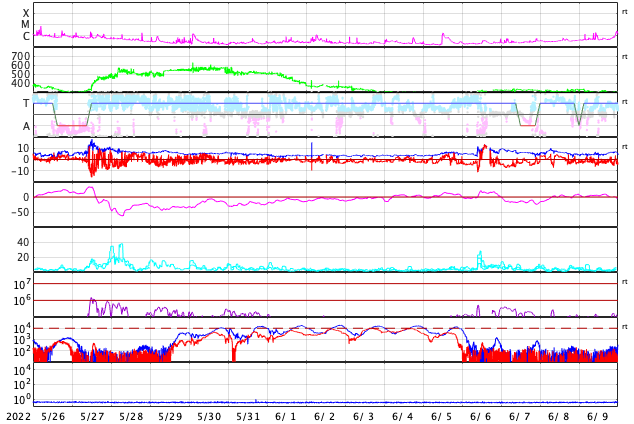Select the M flare-class axis label
634x424 pixels.
(25, 25)
